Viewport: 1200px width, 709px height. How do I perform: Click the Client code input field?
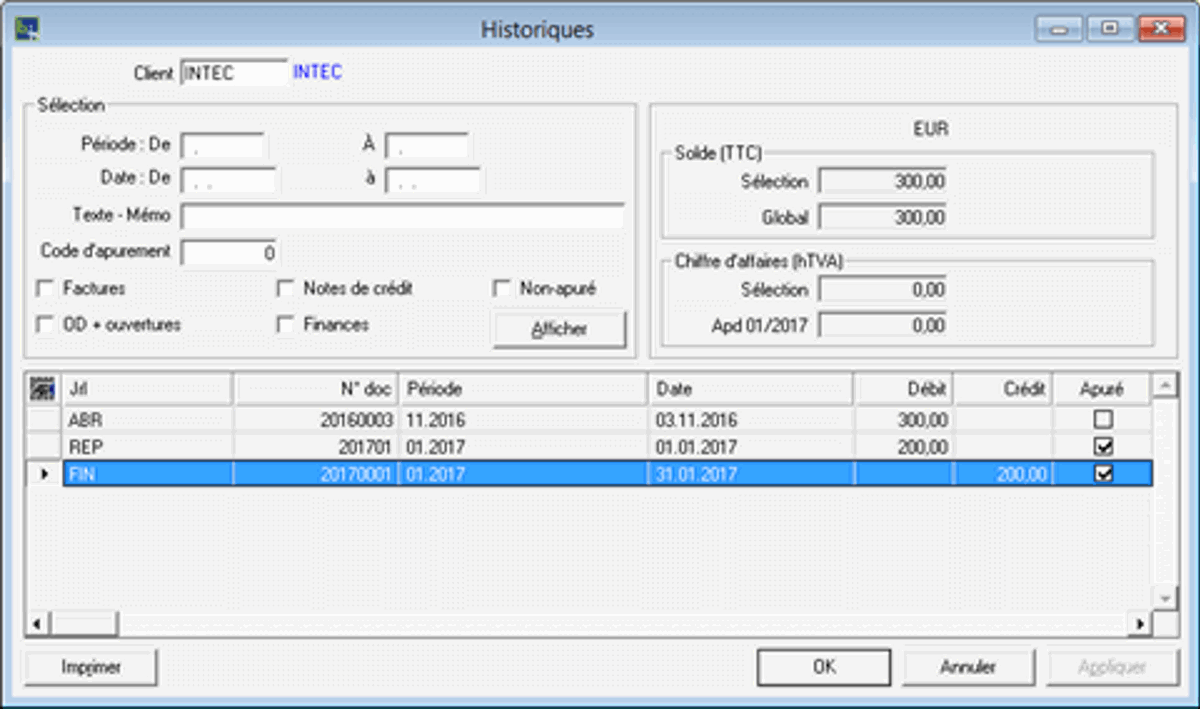[234, 73]
